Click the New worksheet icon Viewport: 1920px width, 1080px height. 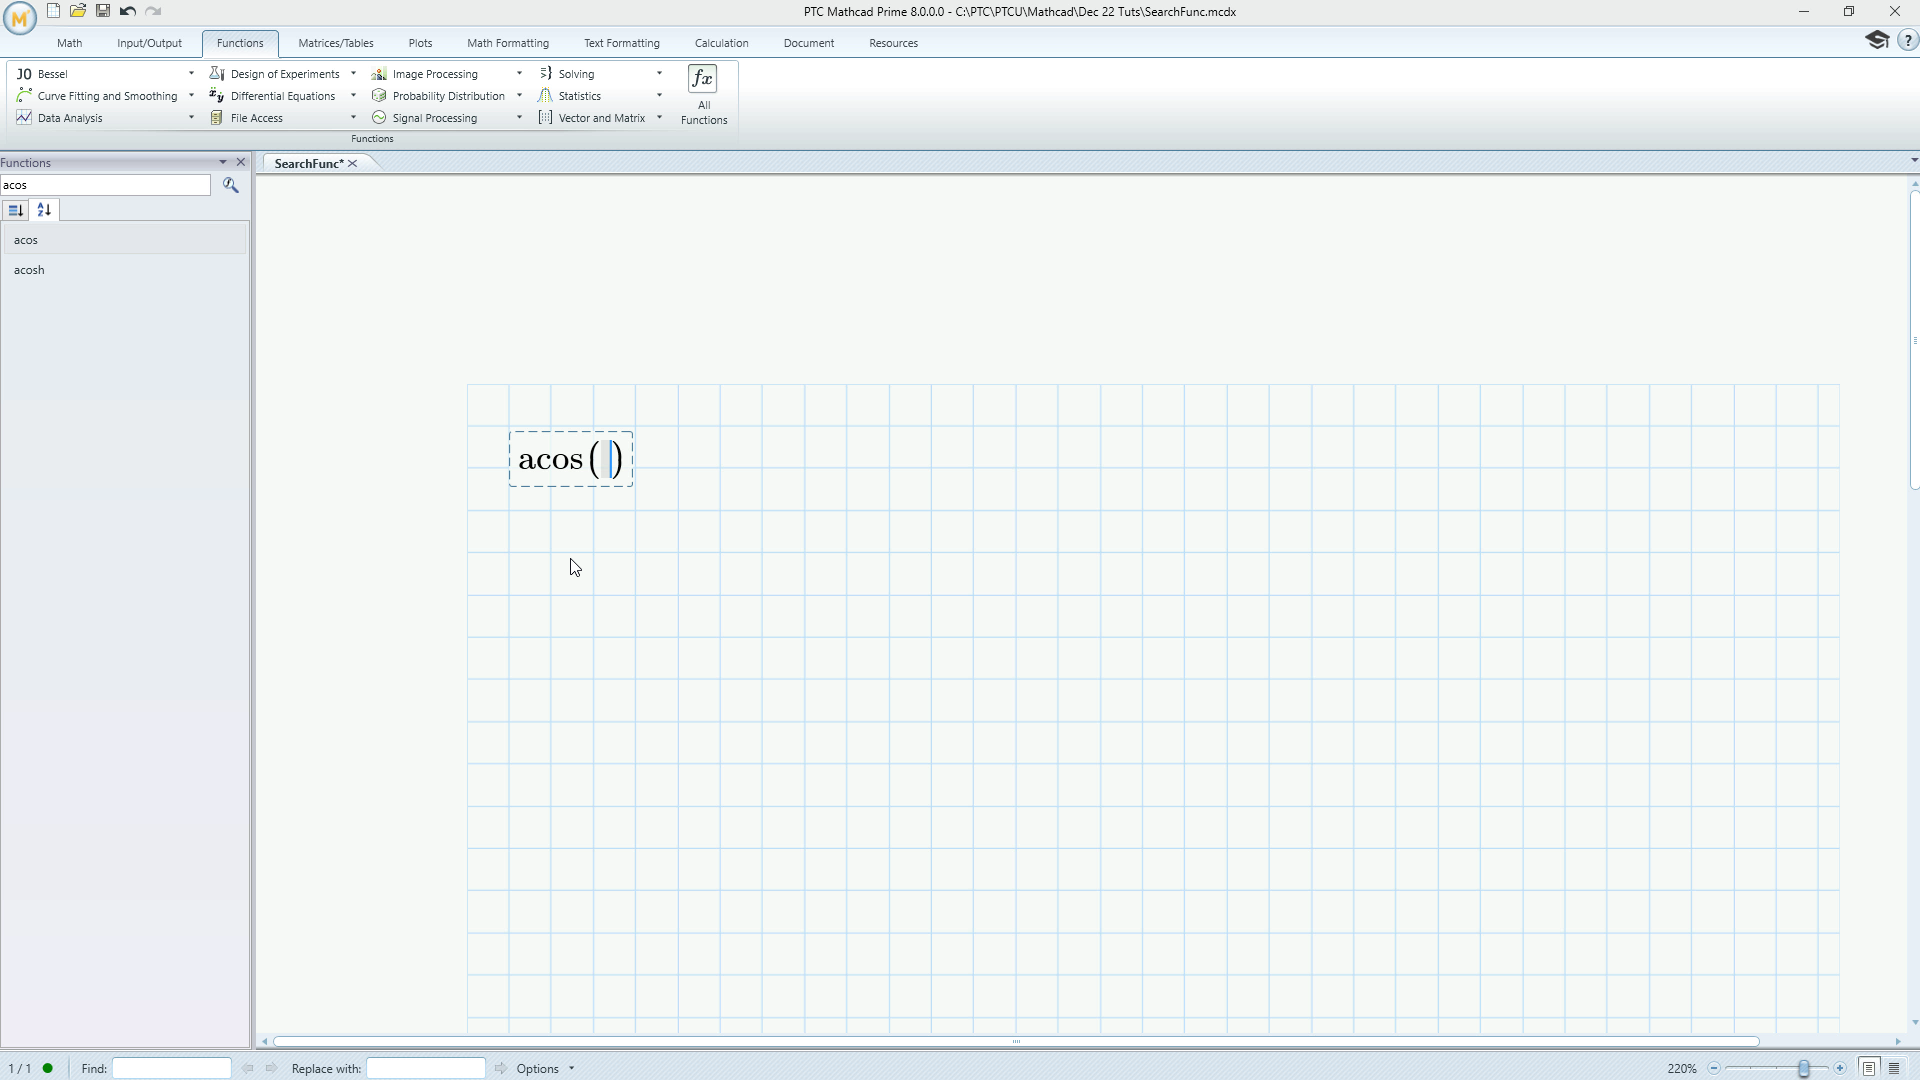click(54, 11)
